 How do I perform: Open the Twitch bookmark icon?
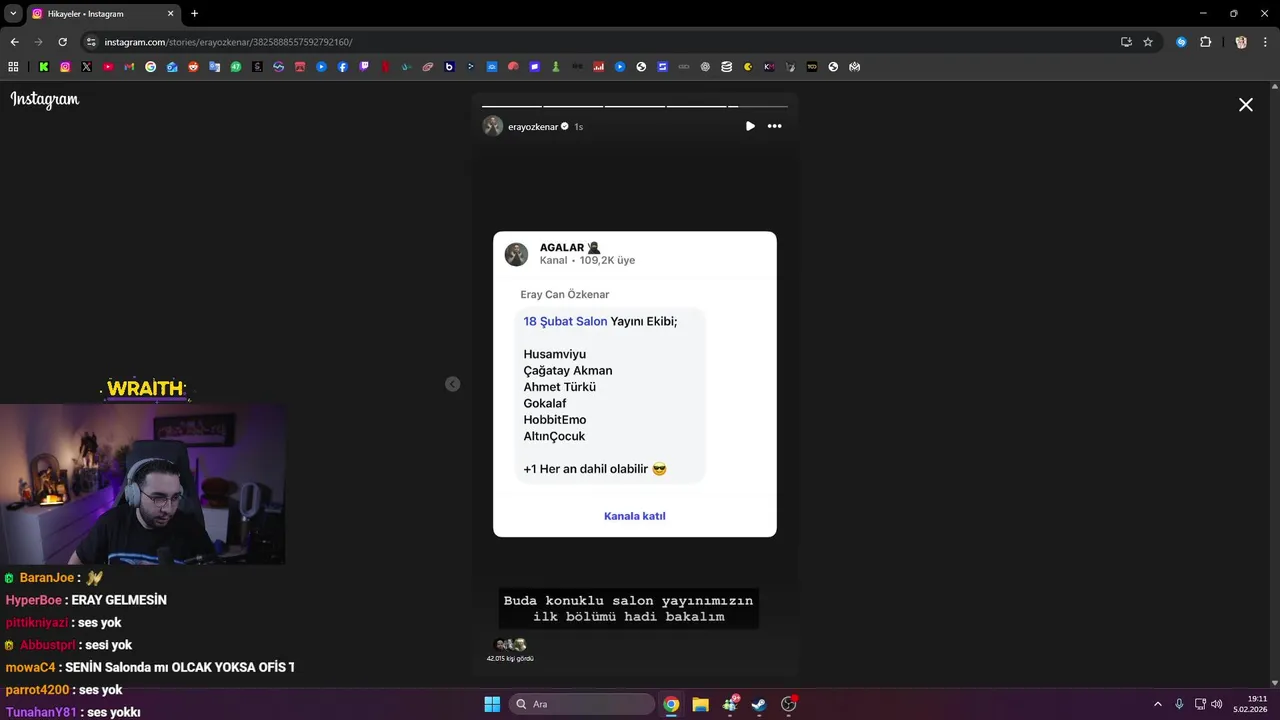click(364, 67)
